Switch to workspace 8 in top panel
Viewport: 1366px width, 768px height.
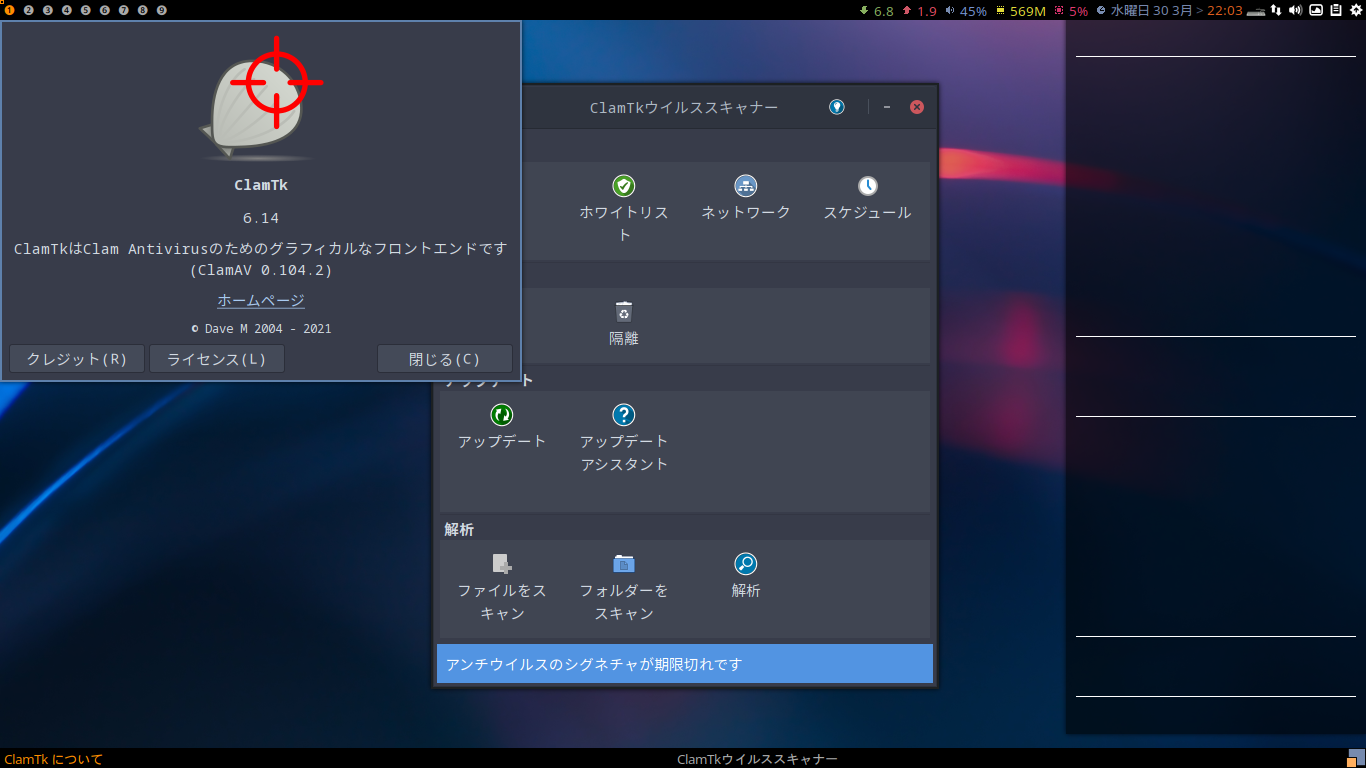tap(143, 10)
